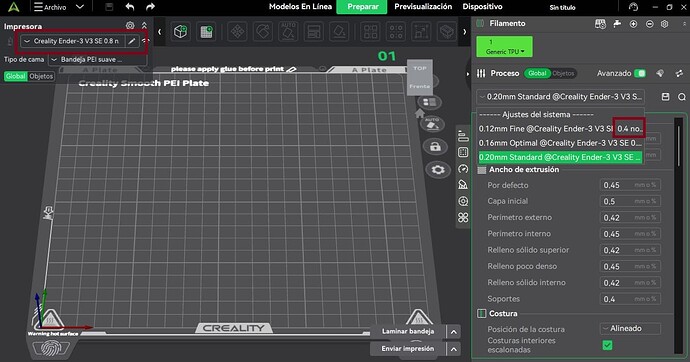
Task: Select 0.16mm Optimal preset from list
Action: pos(560,143)
